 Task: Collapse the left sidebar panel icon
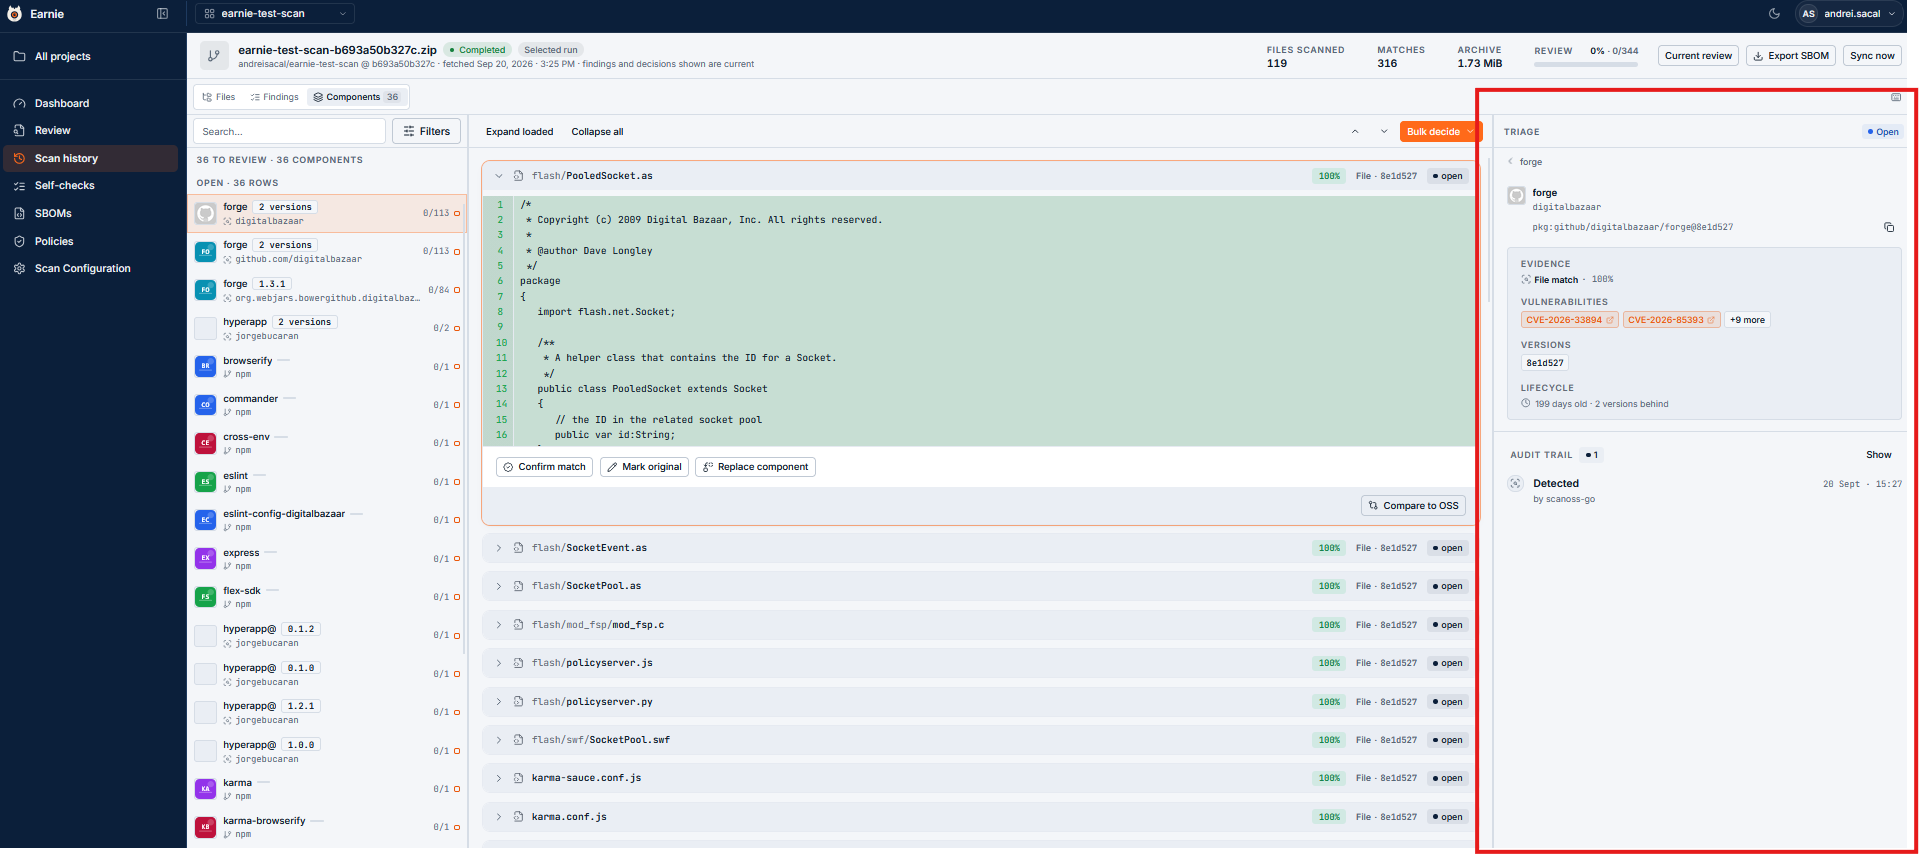tap(162, 14)
